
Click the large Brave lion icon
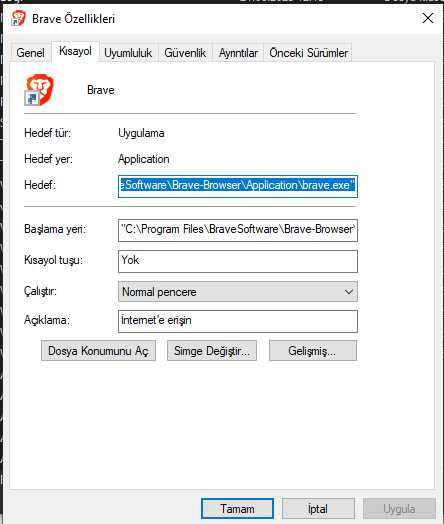click(39, 90)
